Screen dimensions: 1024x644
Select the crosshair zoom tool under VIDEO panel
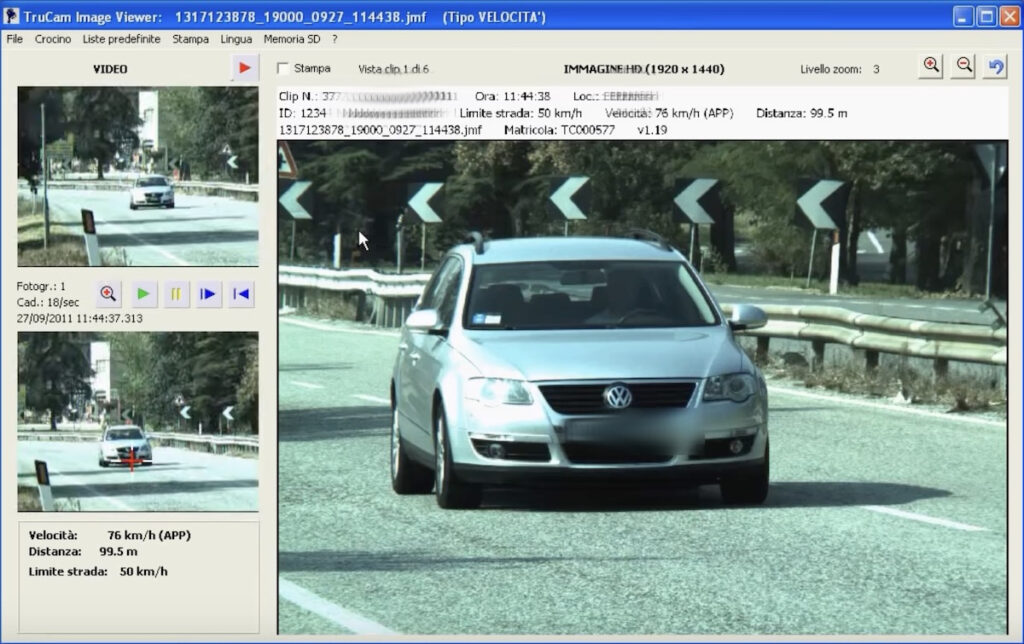pyautogui.click(x=107, y=293)
